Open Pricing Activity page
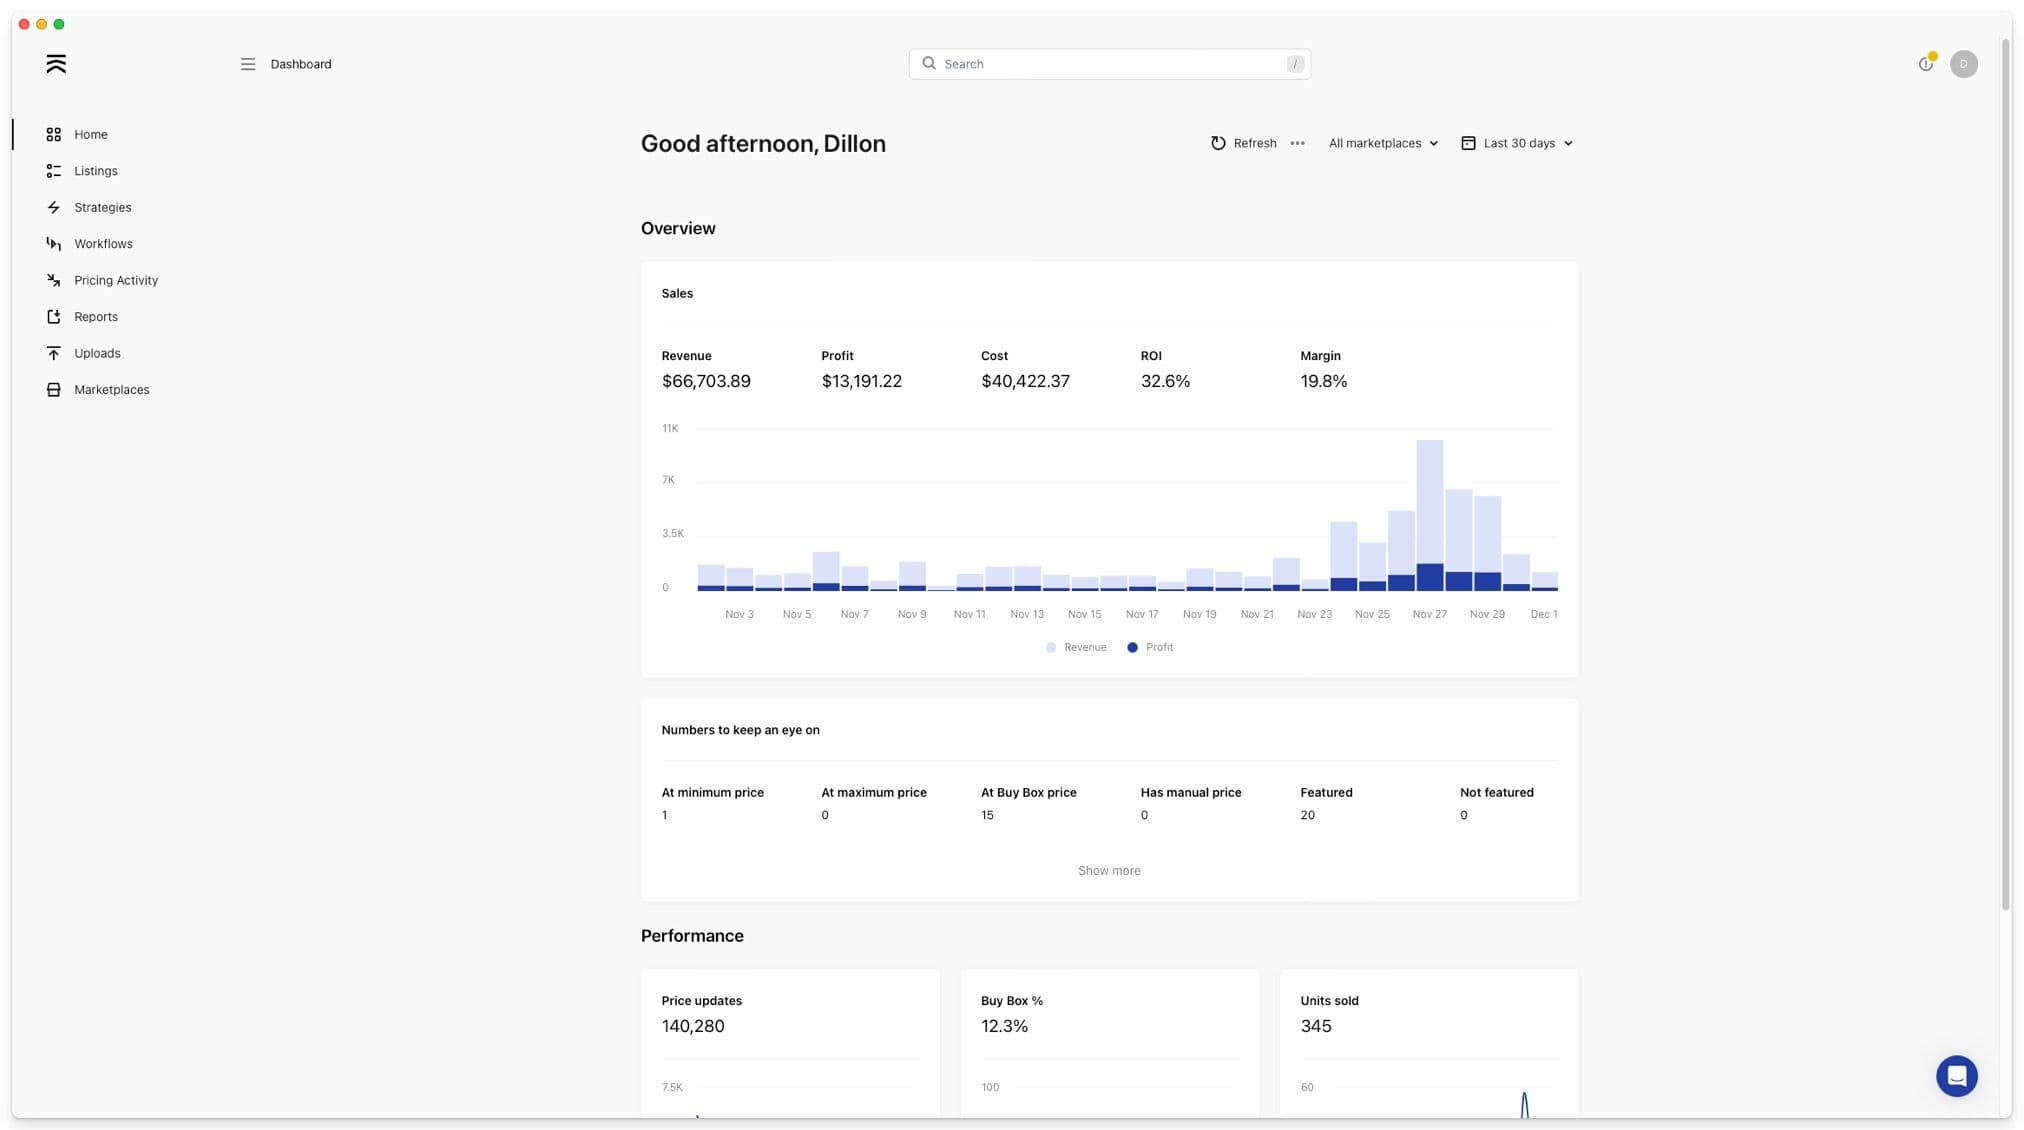Screen dimensions: 2024x1130 click(115, 280)
